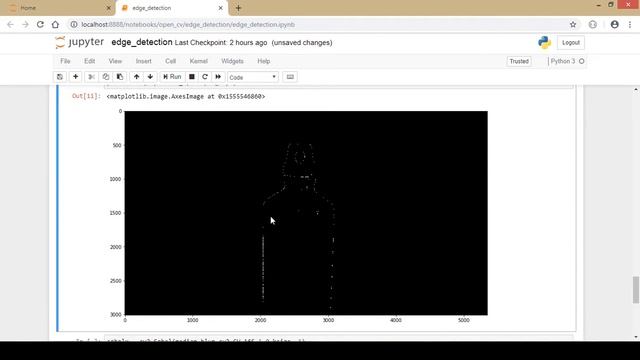Screen dimensions: 640x360
Task: Click the Jupyter logo
Action: pyautogui.click(x=80, y=42)
